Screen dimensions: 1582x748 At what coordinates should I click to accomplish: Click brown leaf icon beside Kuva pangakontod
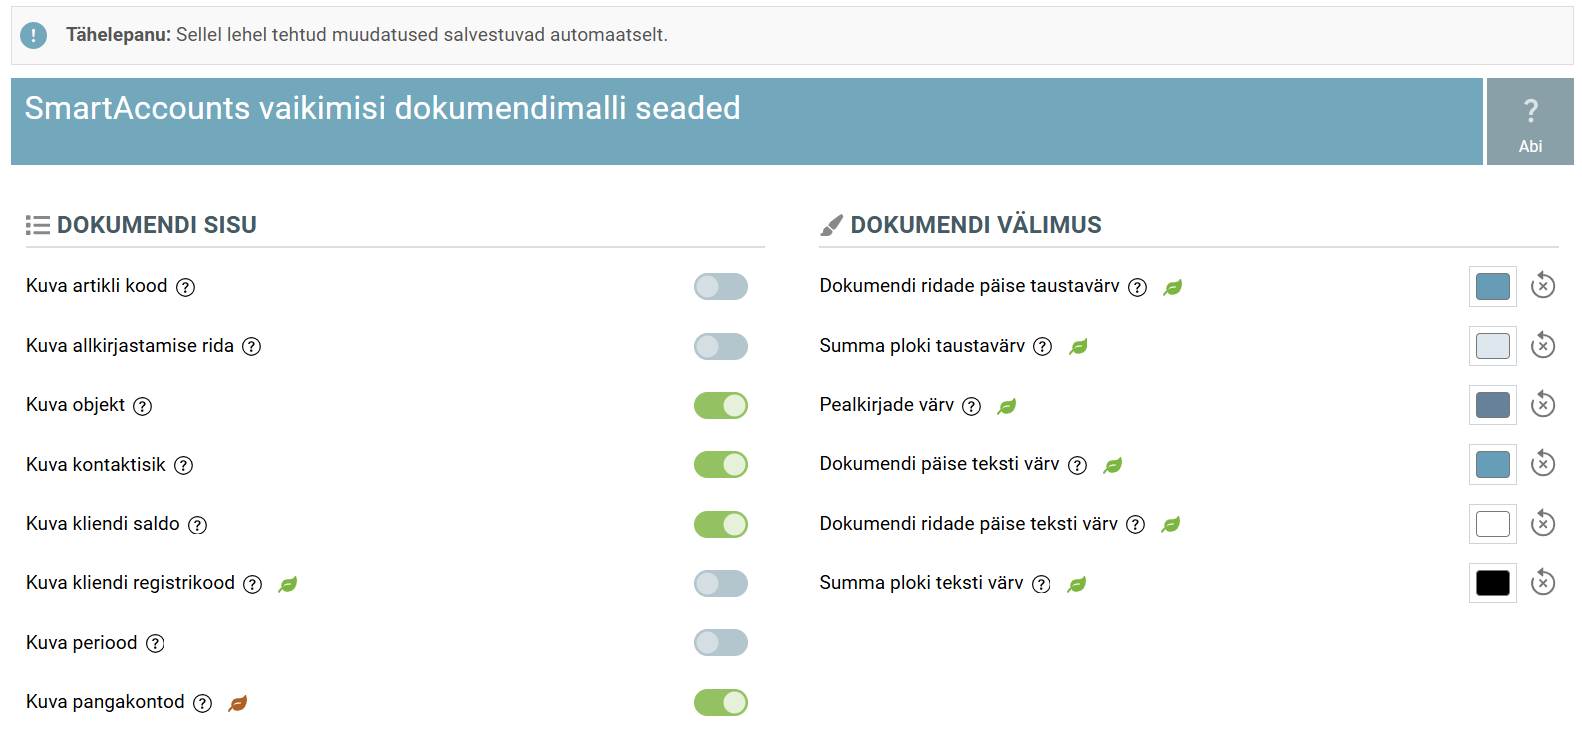[x=238, y=703]
